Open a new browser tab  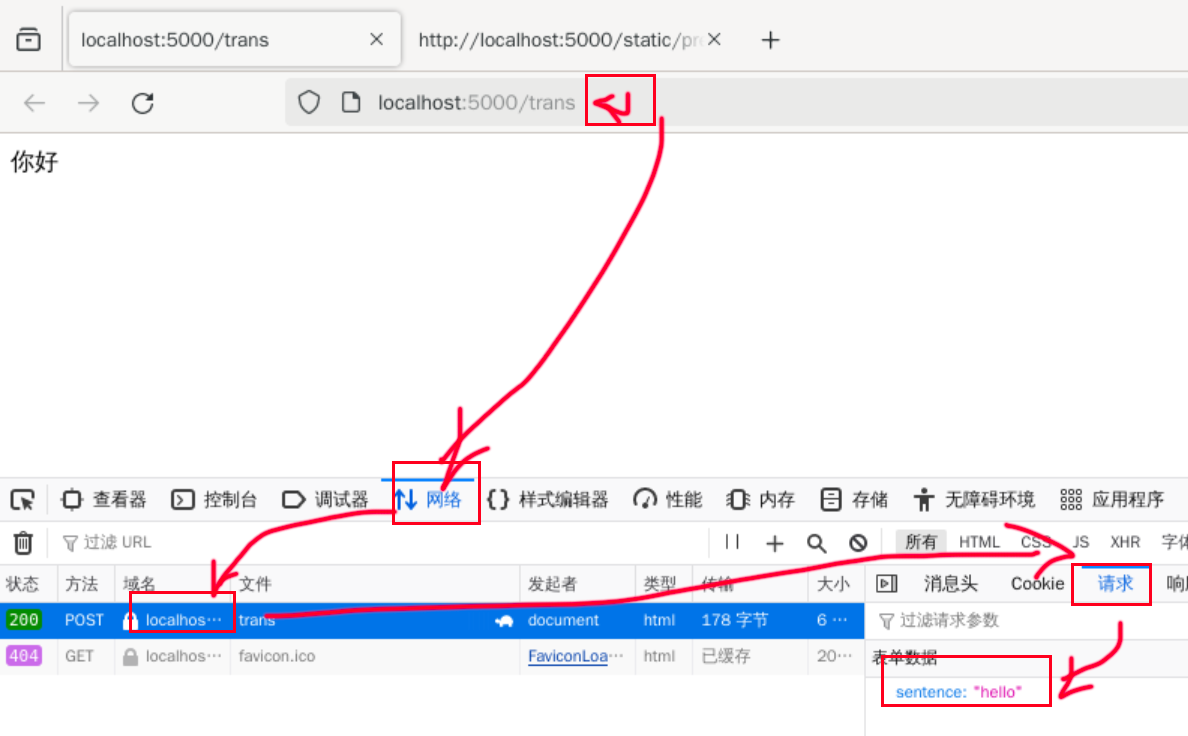click(770, 40)
